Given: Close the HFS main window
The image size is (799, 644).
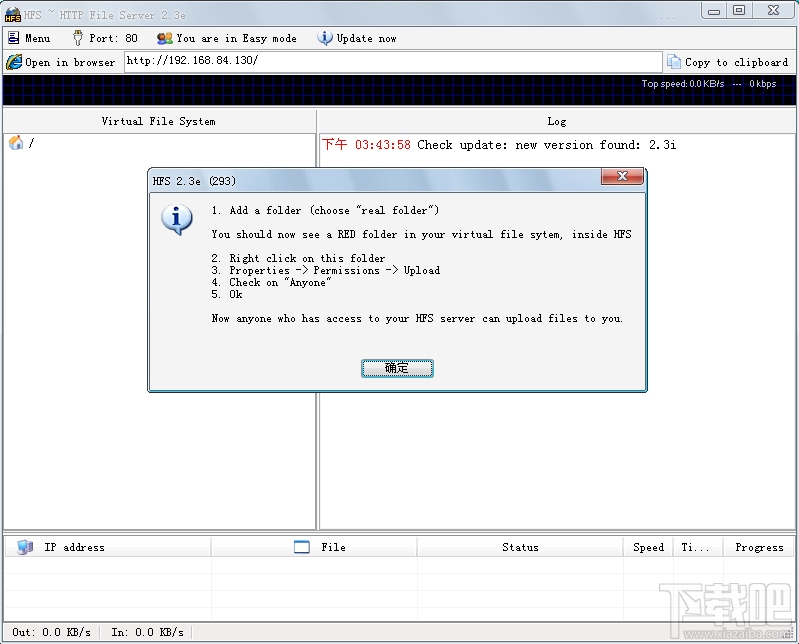Looking at the screenshot, I should tap(774, 11).
